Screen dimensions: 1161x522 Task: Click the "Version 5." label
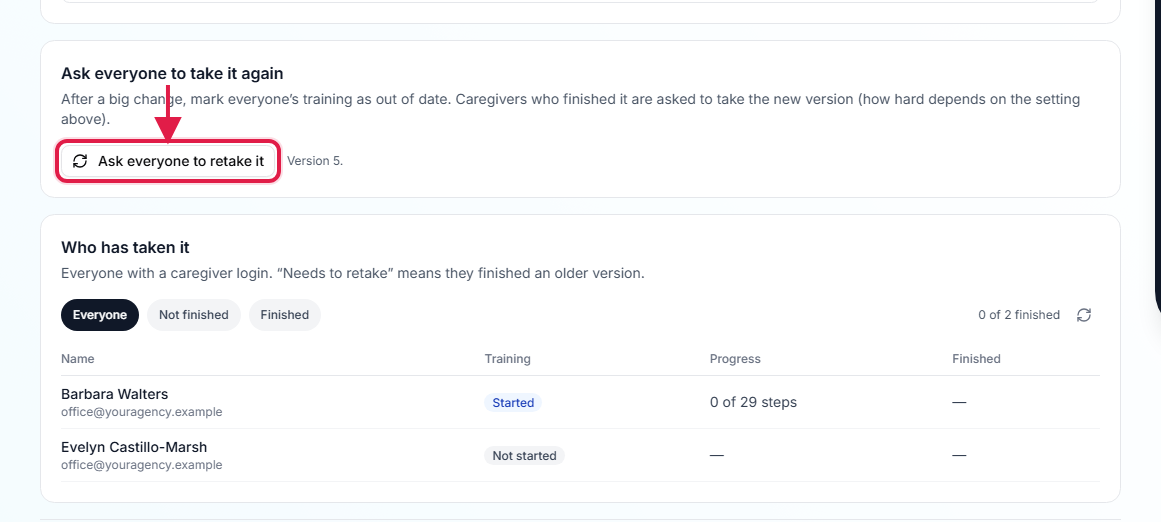click(x=315, y=161)
